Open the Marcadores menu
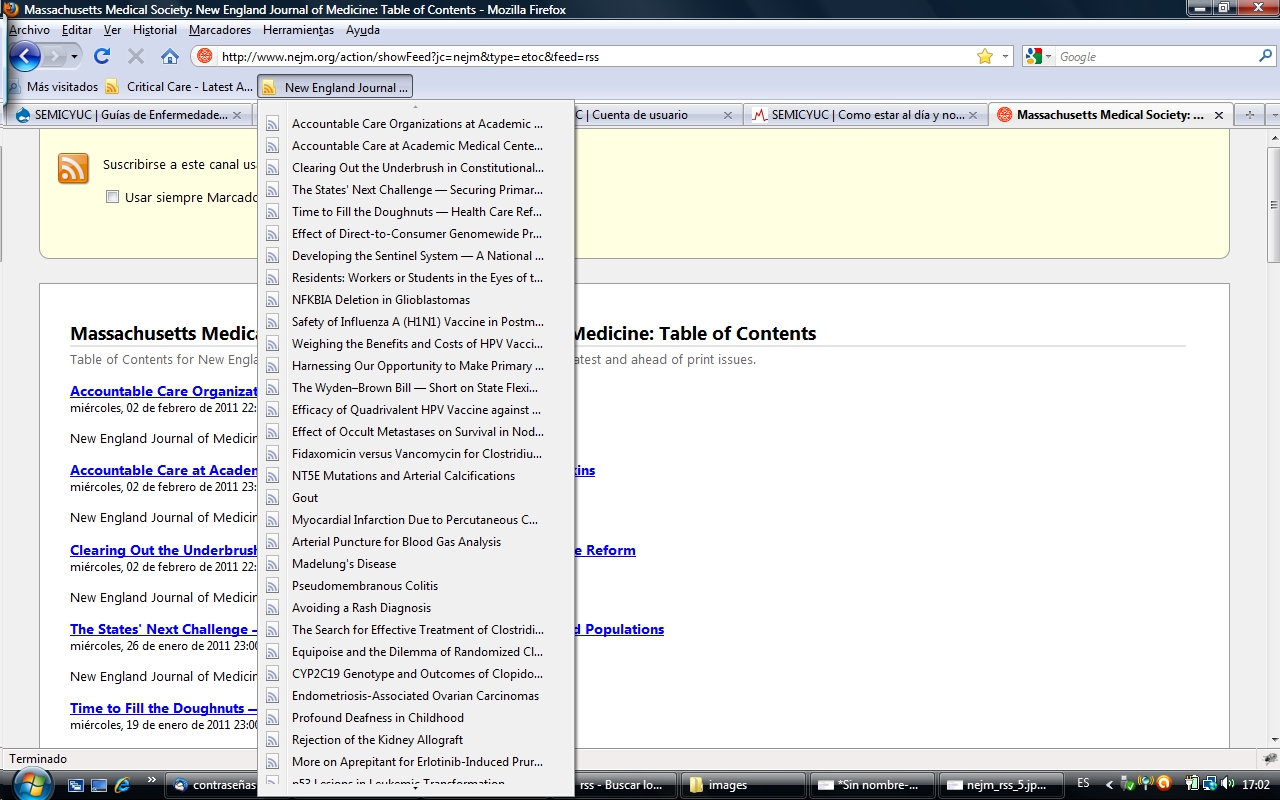This screenshot has height=800, width=1280. tap(220, 30)
